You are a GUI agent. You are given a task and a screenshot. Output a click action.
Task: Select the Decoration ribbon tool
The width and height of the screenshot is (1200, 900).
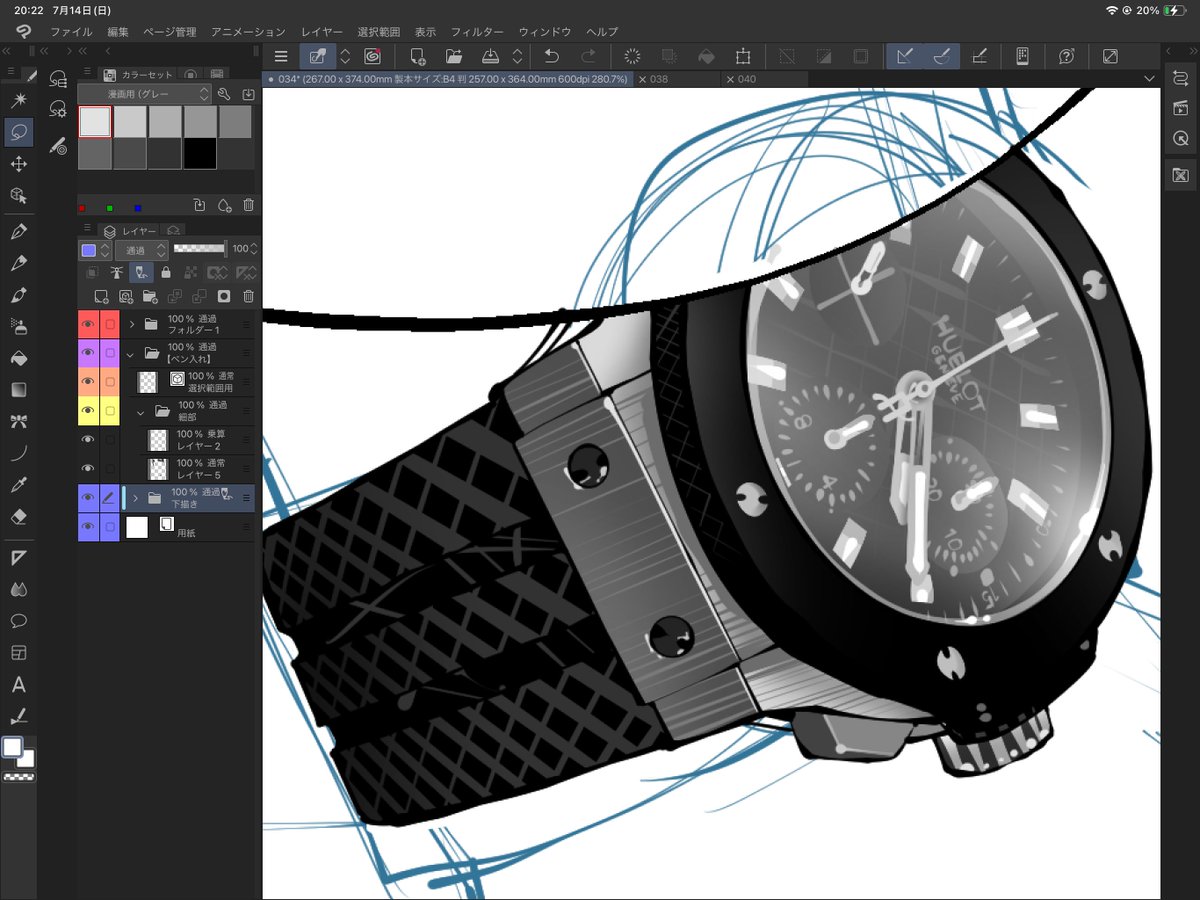[18, 421]
